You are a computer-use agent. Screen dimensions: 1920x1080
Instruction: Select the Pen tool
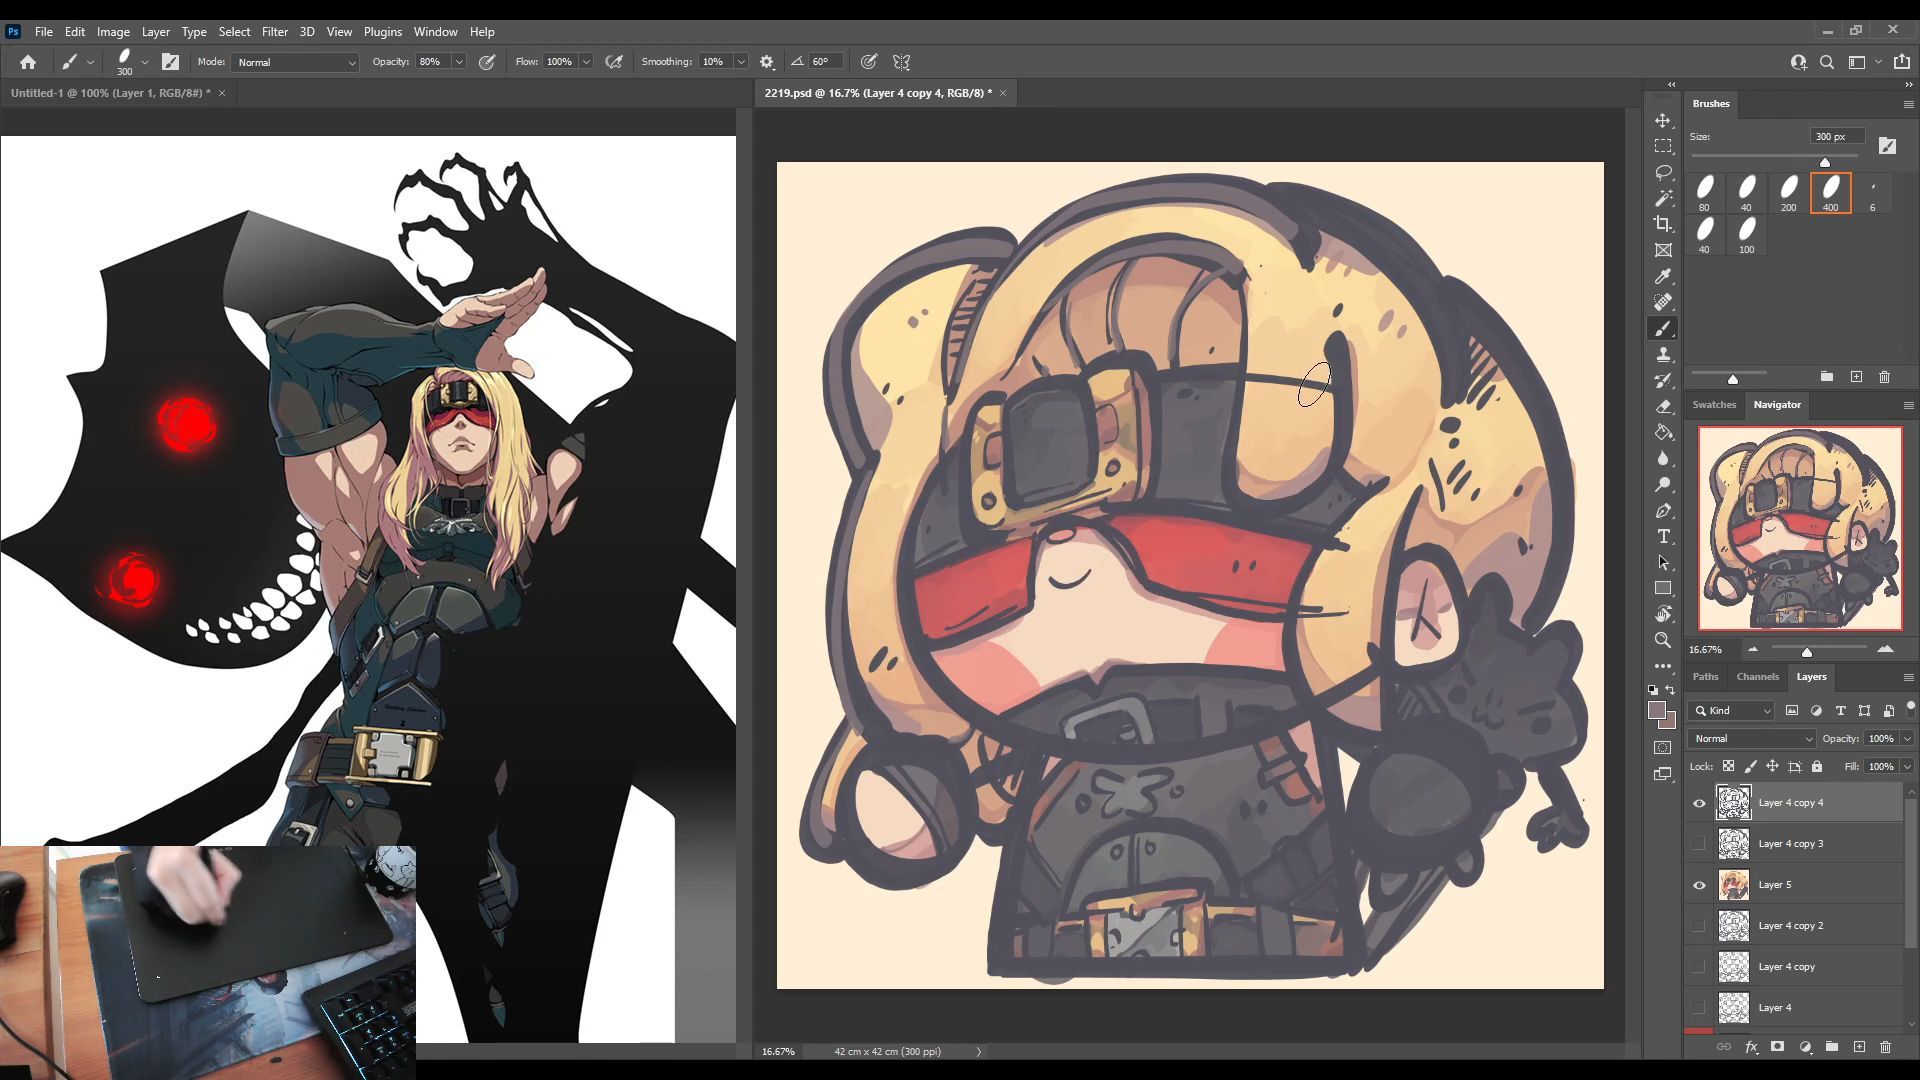(1663, 510)
